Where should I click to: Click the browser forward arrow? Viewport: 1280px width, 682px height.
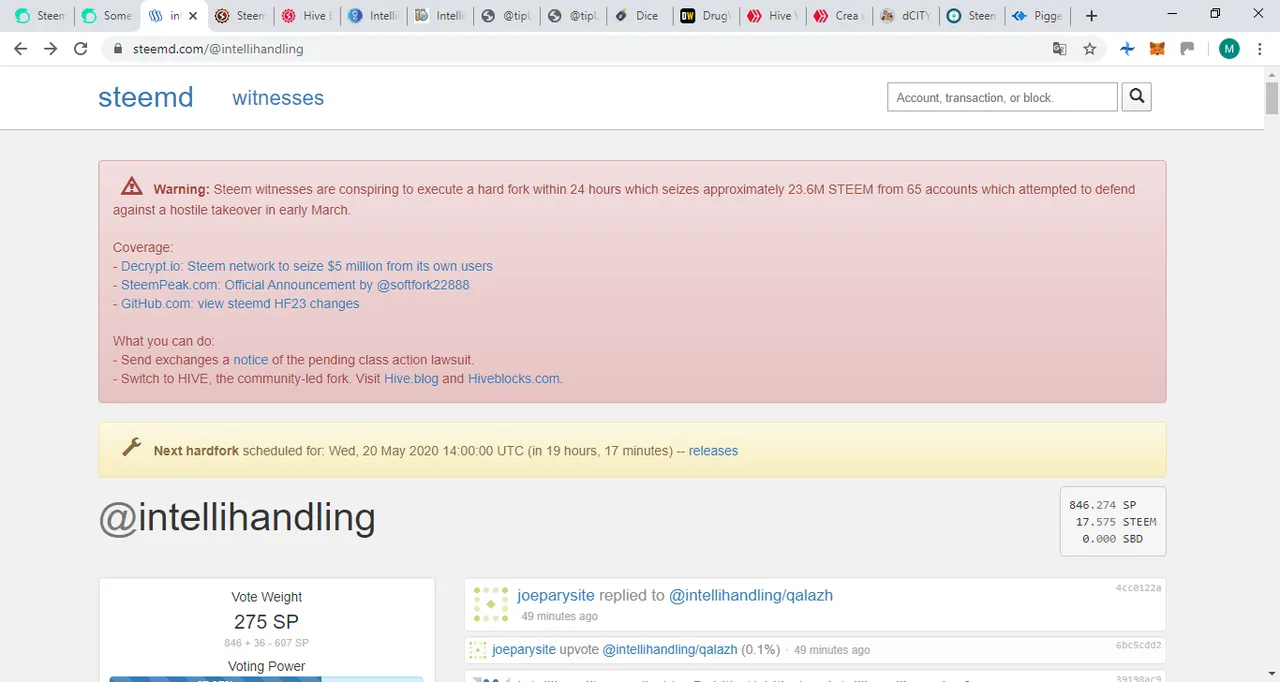51,48
